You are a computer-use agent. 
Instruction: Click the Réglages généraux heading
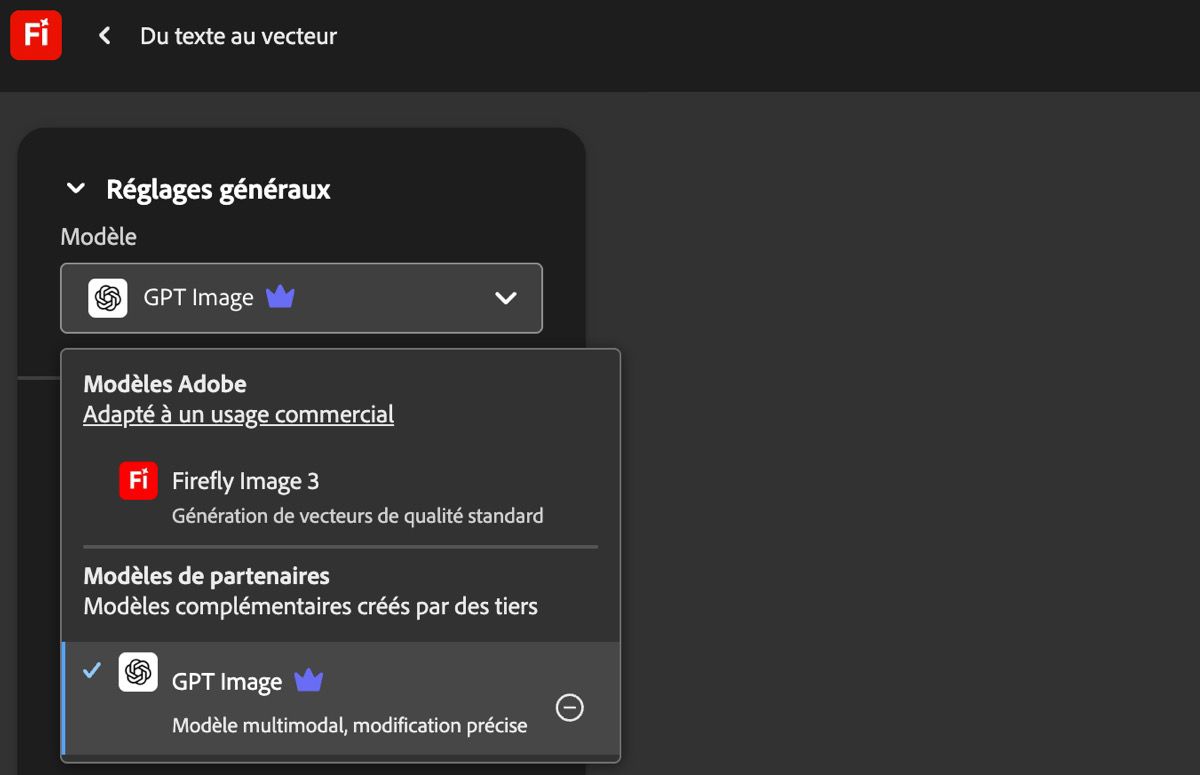(x=218, y=189)
